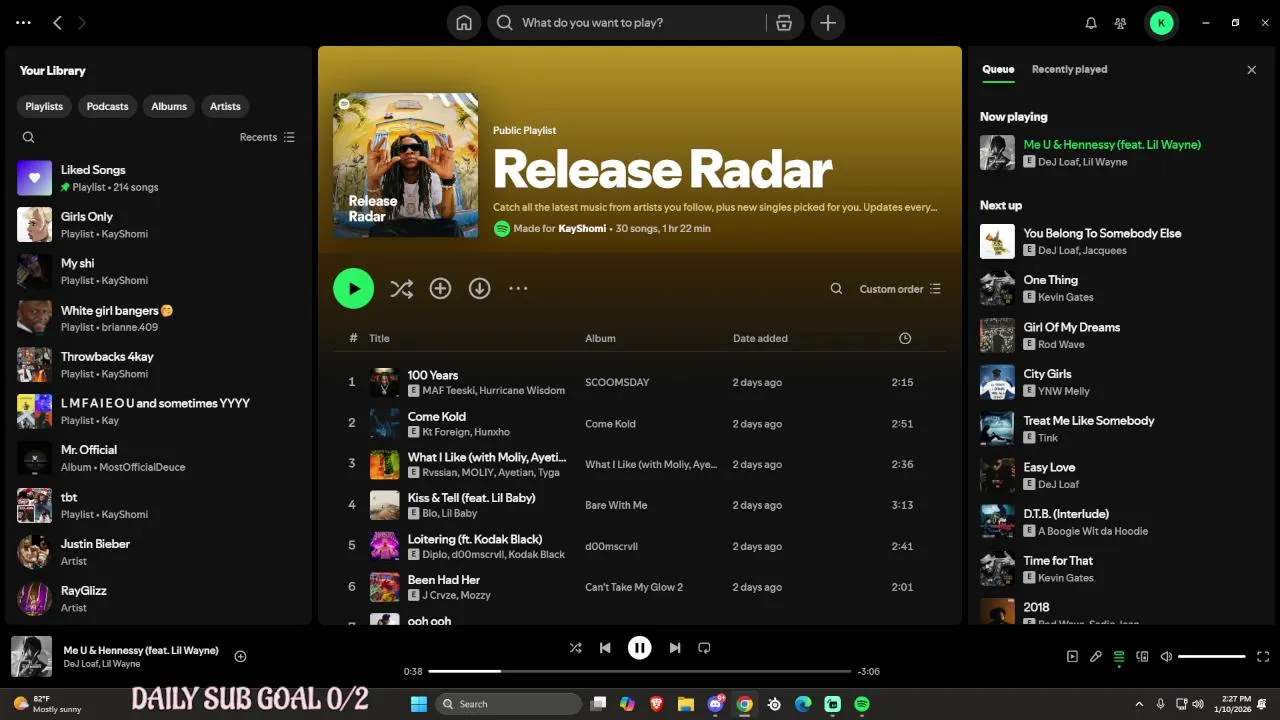Enable shuffle for Release Radar playlist
The height and width of the screenshot is (720, 1280).
tap(401, 288)
